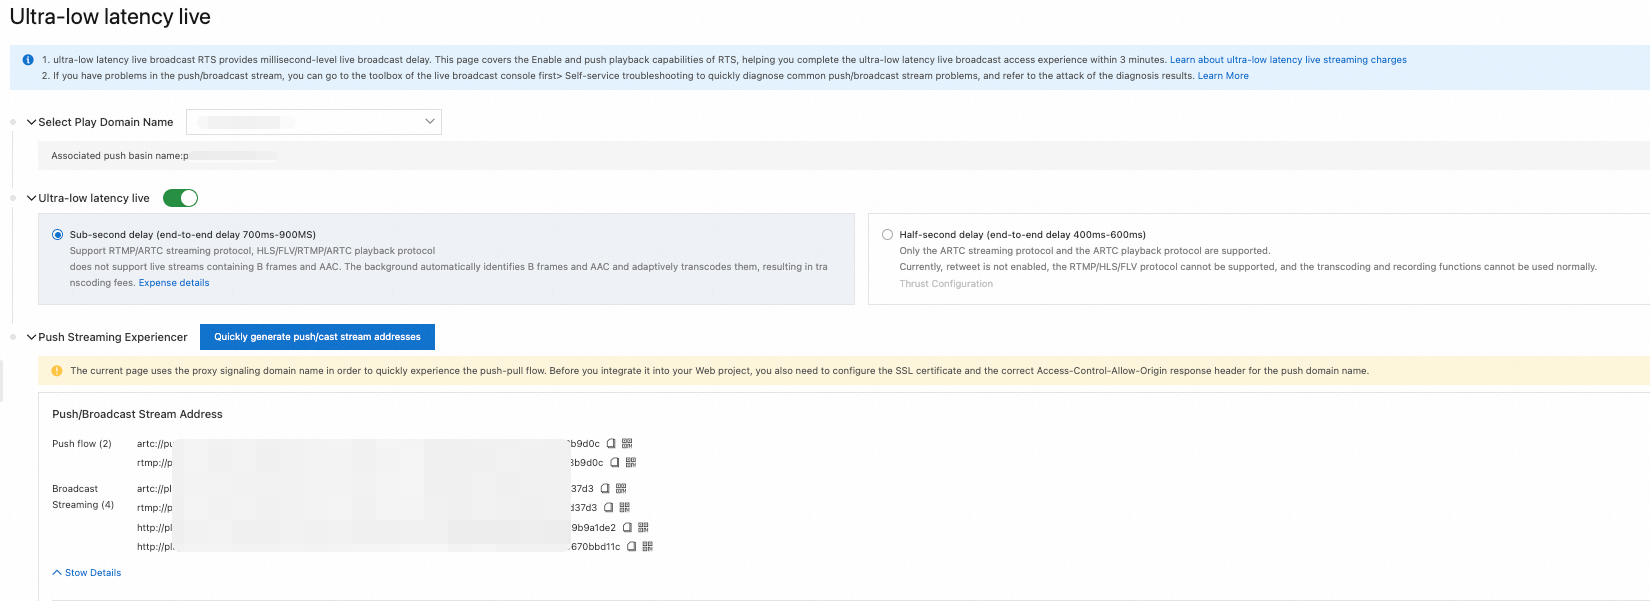Viewport: 1650px width, 601px height.
Task: Copy the rtmp broadcast address ending d37d3
Action: pos(608,508)
